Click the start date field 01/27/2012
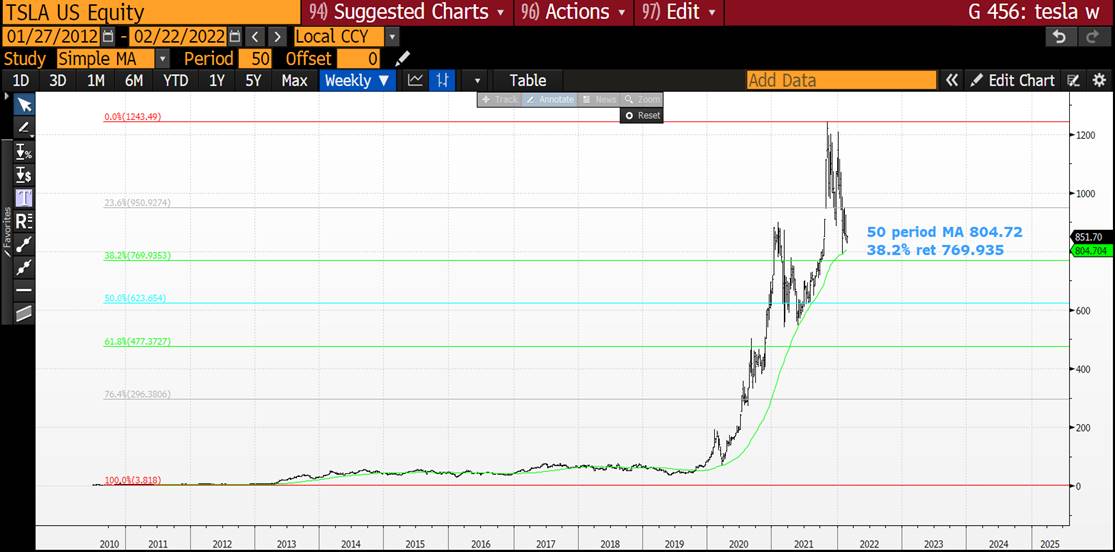1115x552 pixels. click(52, 37)
